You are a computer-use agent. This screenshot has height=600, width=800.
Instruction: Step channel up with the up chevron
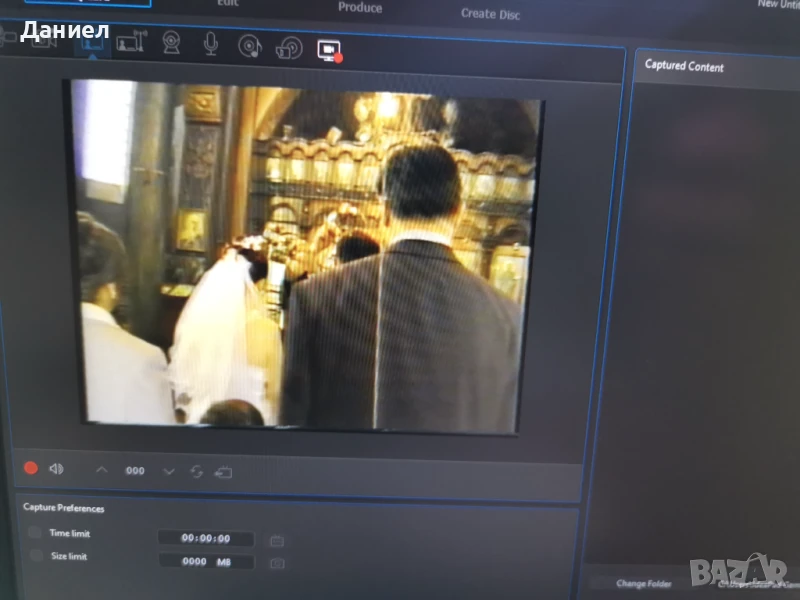(x=102, y=469)
